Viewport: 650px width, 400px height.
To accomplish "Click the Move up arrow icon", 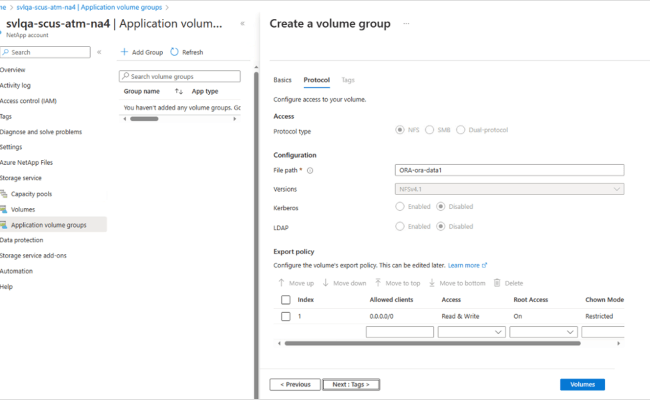I will [x=281, y=283].
